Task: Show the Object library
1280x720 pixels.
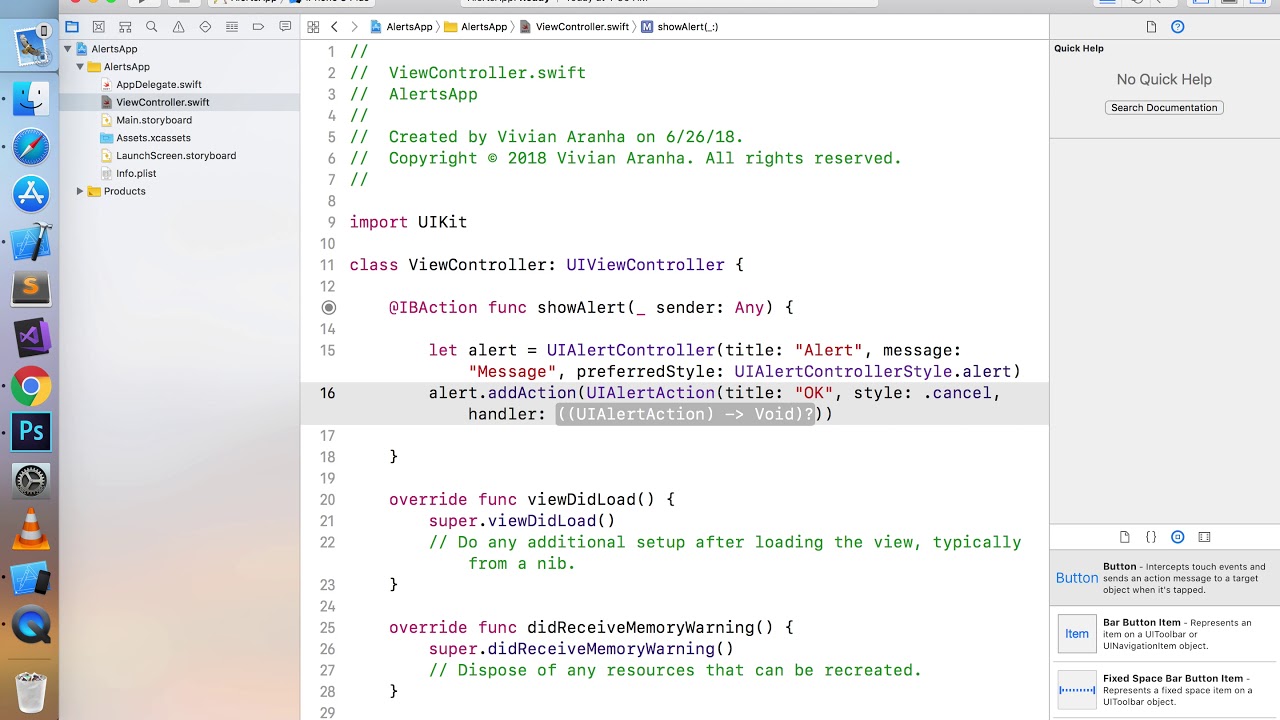Action: 1177,537
